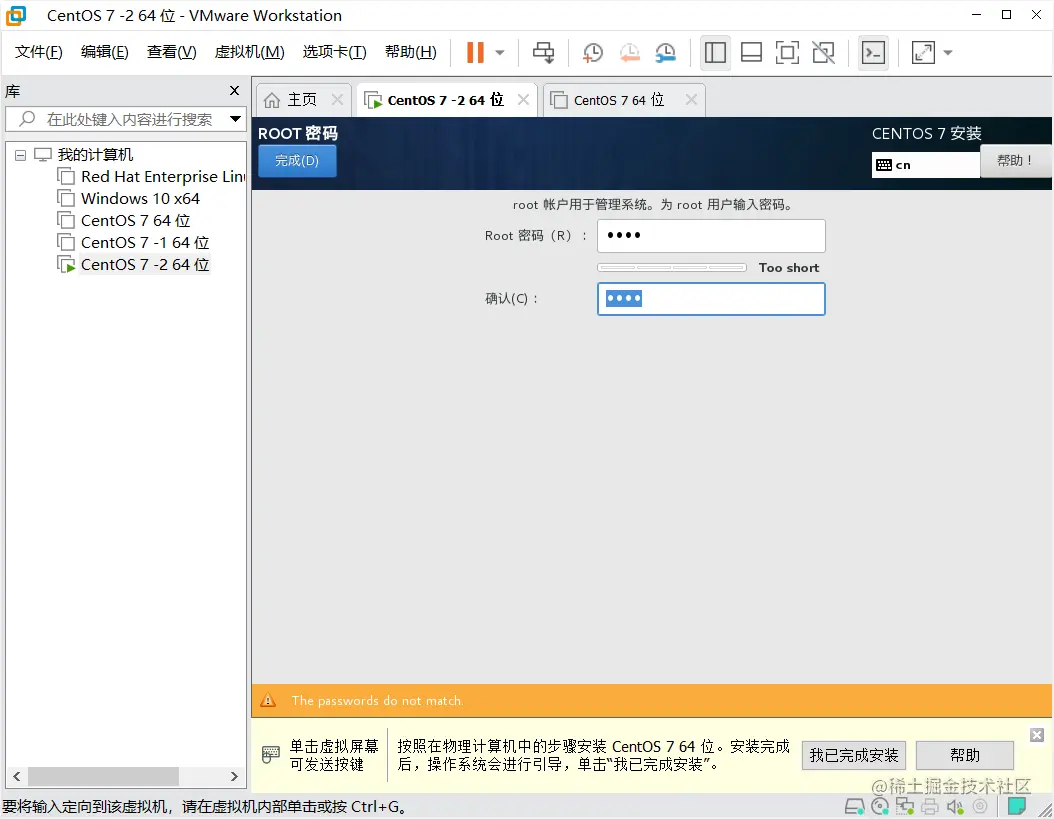
Task: Click the greyed-out disc device status icon
Action: 981,806
